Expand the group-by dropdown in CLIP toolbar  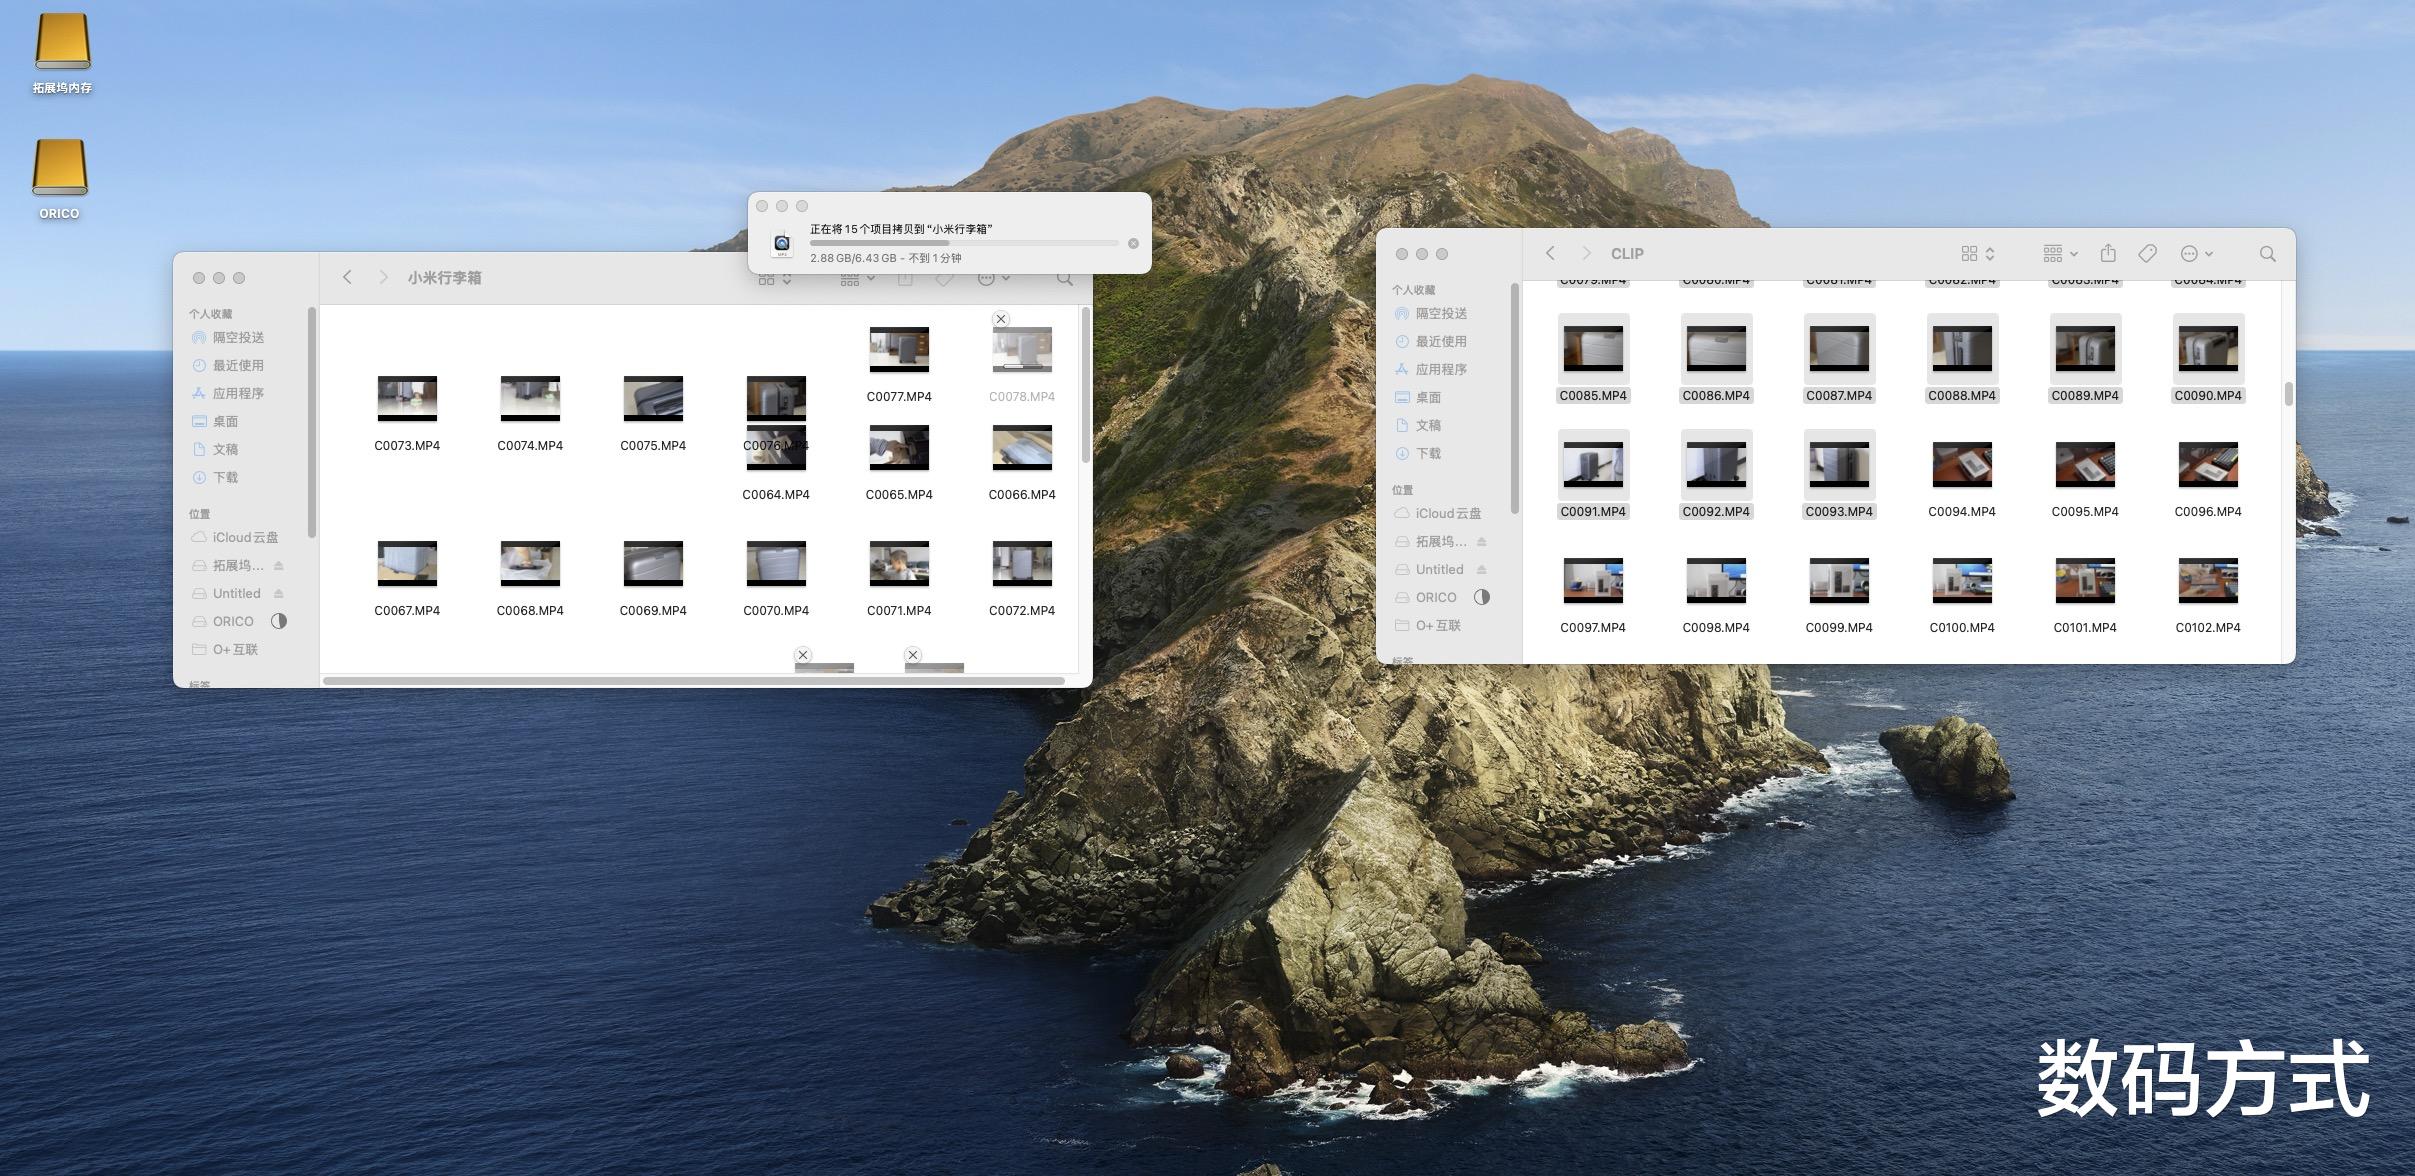point(2060,254)
